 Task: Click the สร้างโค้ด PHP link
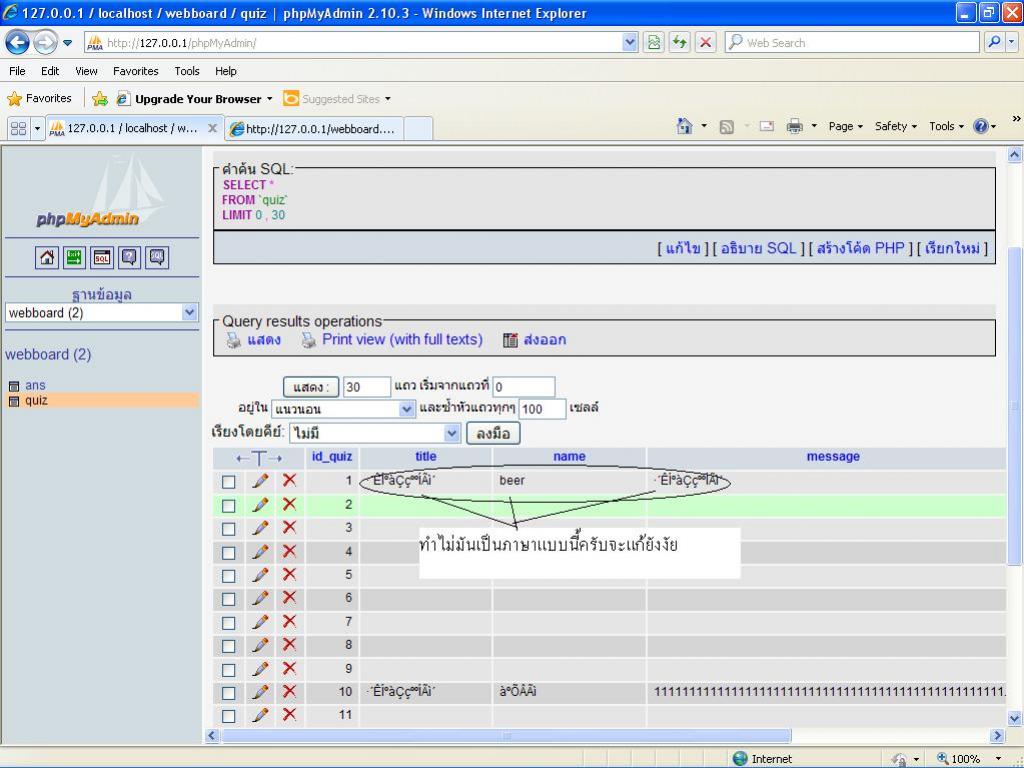tap(860, 248)
